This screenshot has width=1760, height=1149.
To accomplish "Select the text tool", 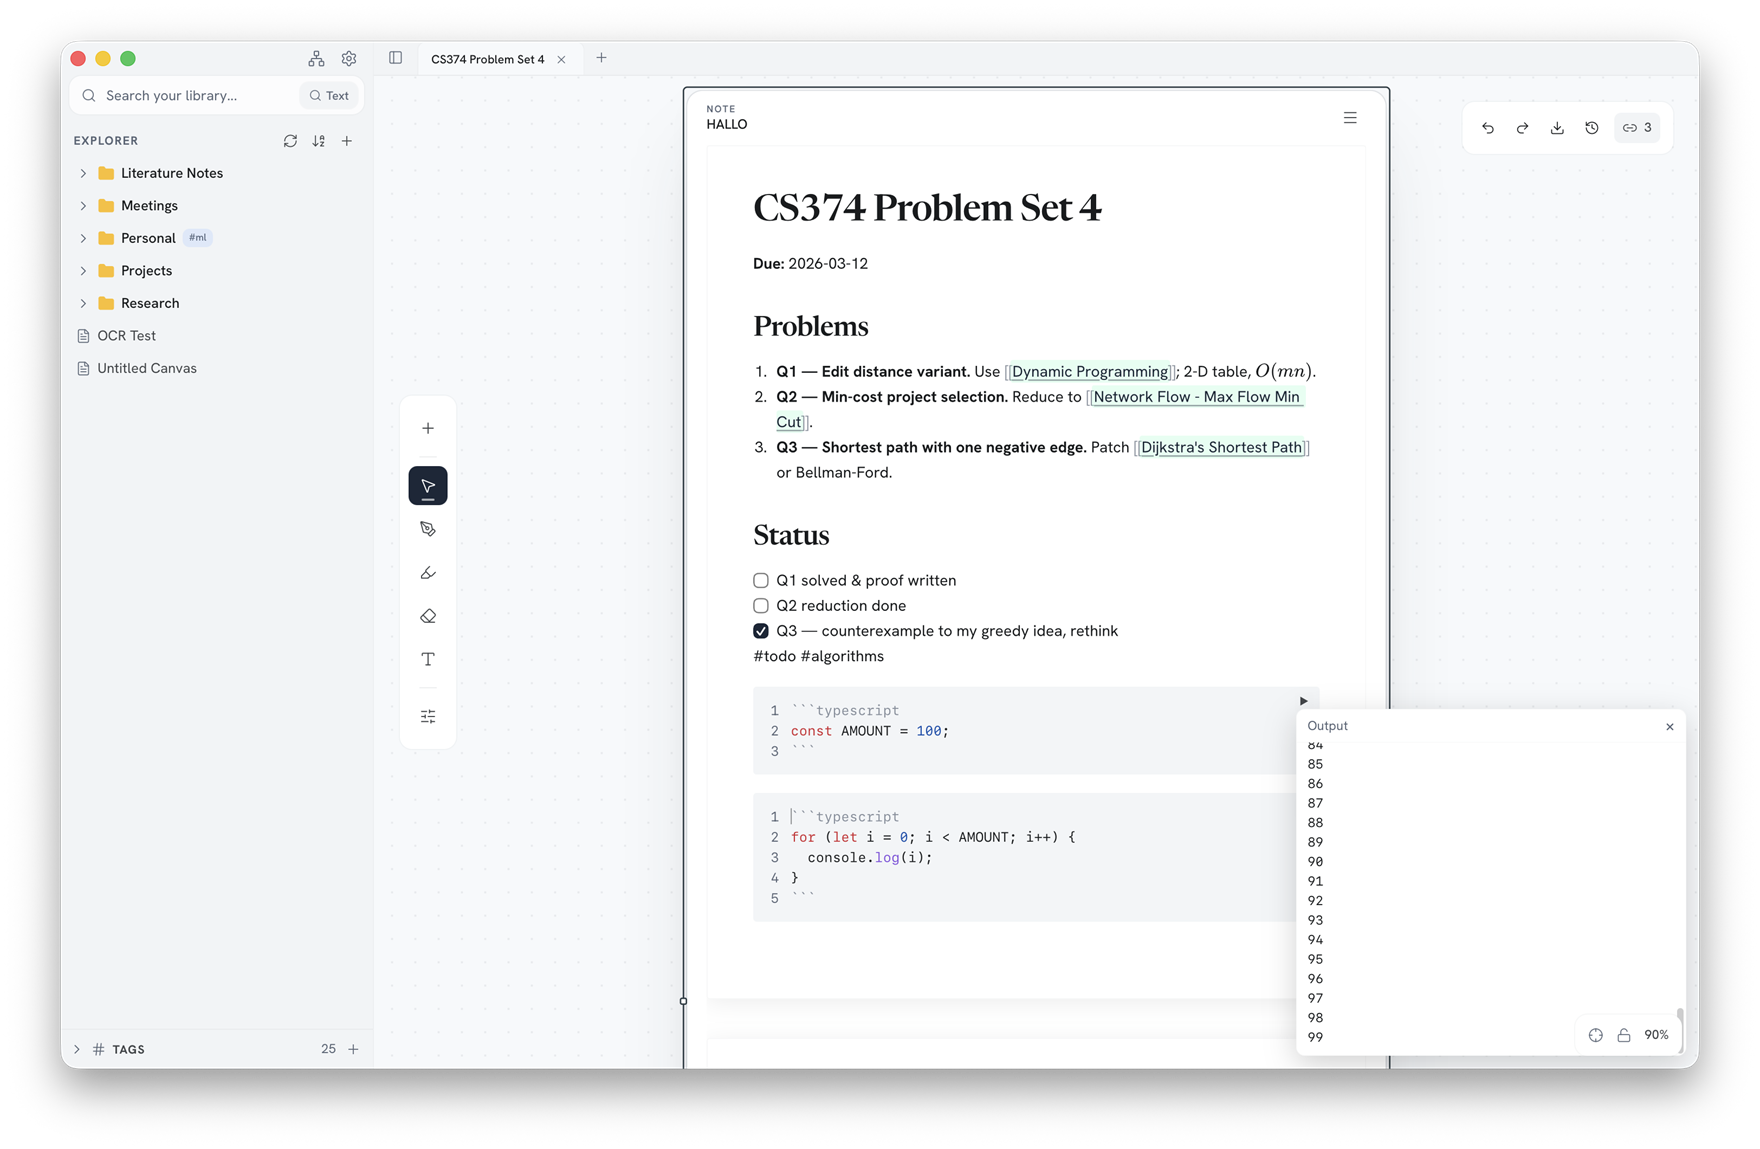I will point(428,659).
